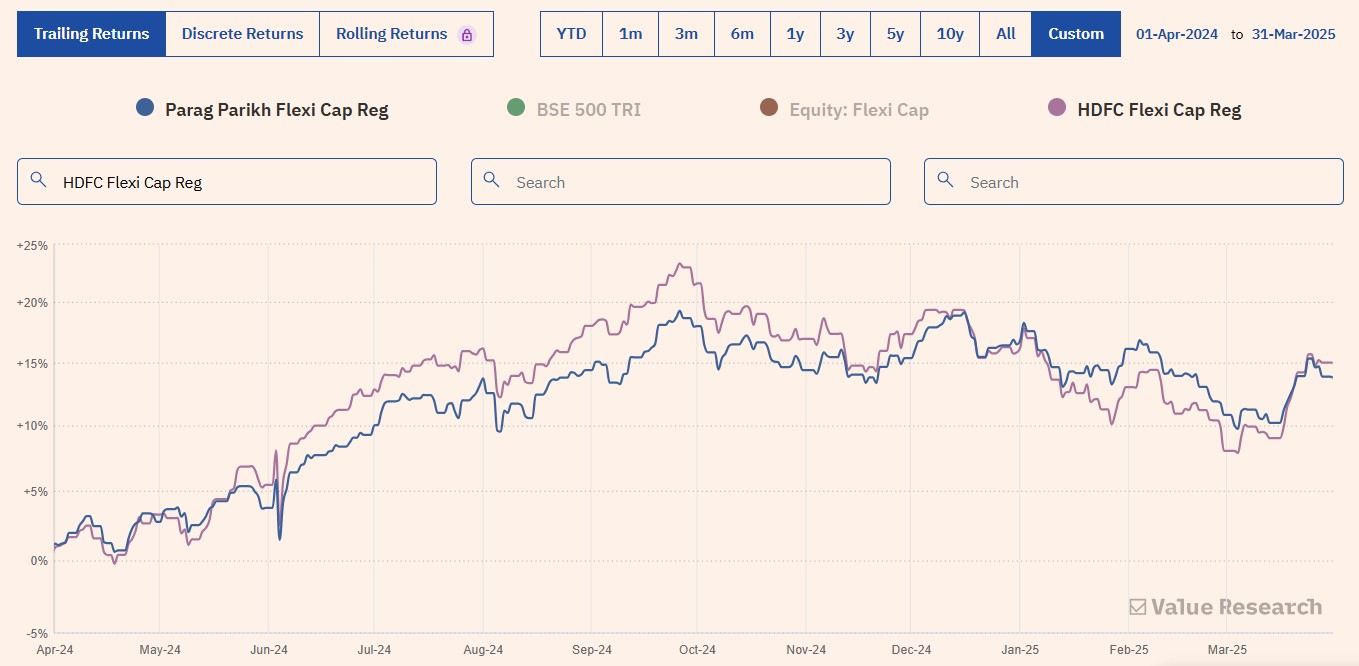Click magnifier icon in right search box

pyautogui.click(x=946, y=180)
